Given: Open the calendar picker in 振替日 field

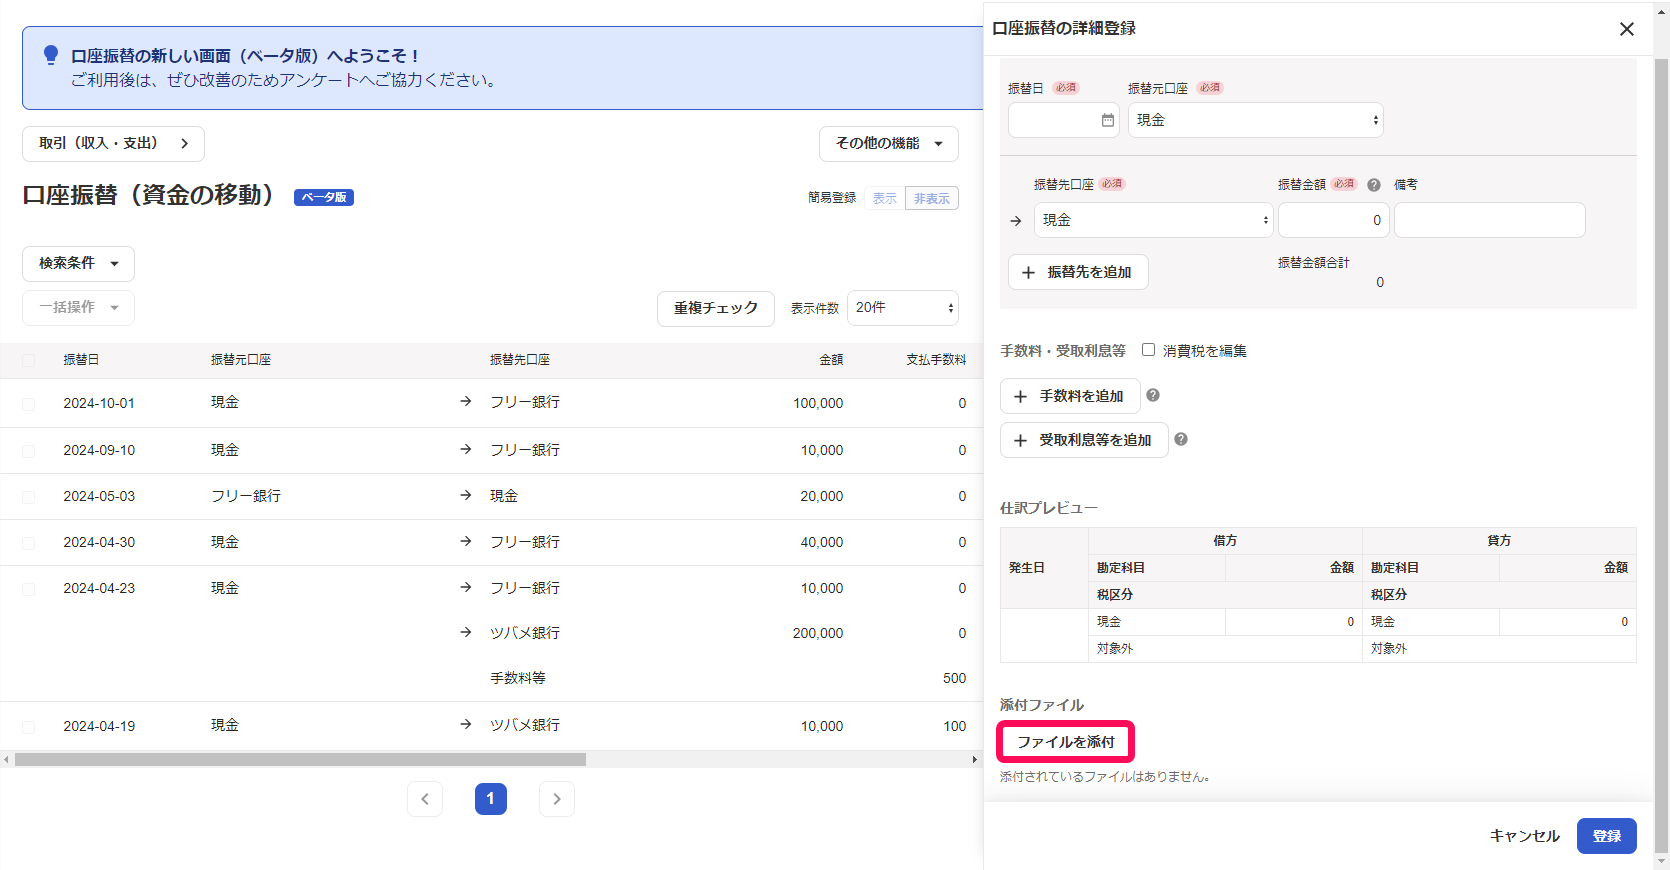Looking at the screenshot, I should coord(1107,120).
